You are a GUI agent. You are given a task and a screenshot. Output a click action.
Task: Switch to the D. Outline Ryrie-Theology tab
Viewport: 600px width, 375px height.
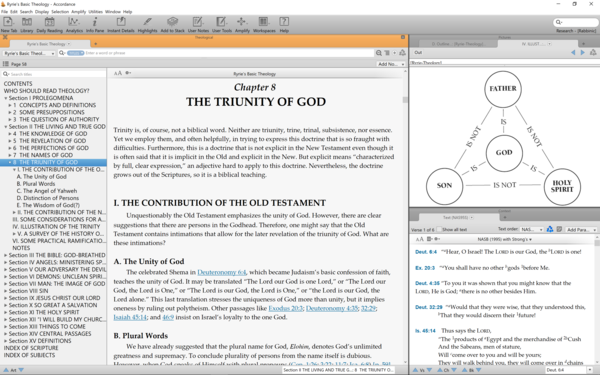tap(458, 44)
